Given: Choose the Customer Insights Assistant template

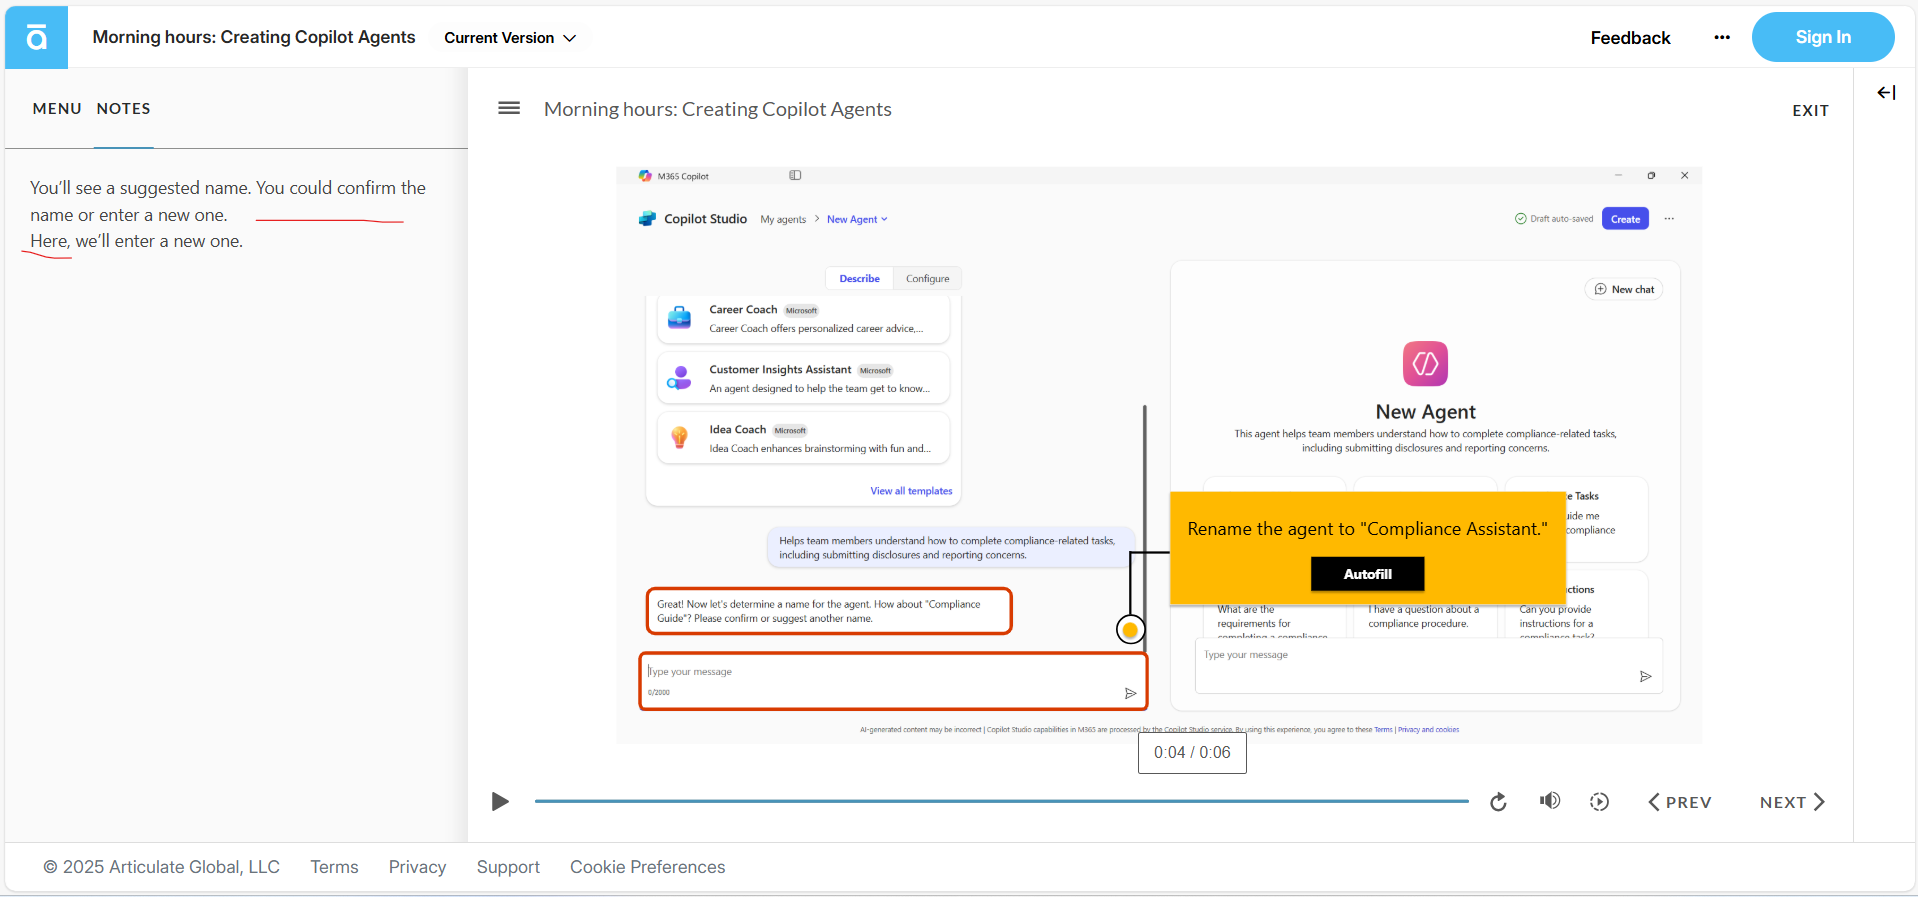Looking at the screenshot, I should [803, 379].
